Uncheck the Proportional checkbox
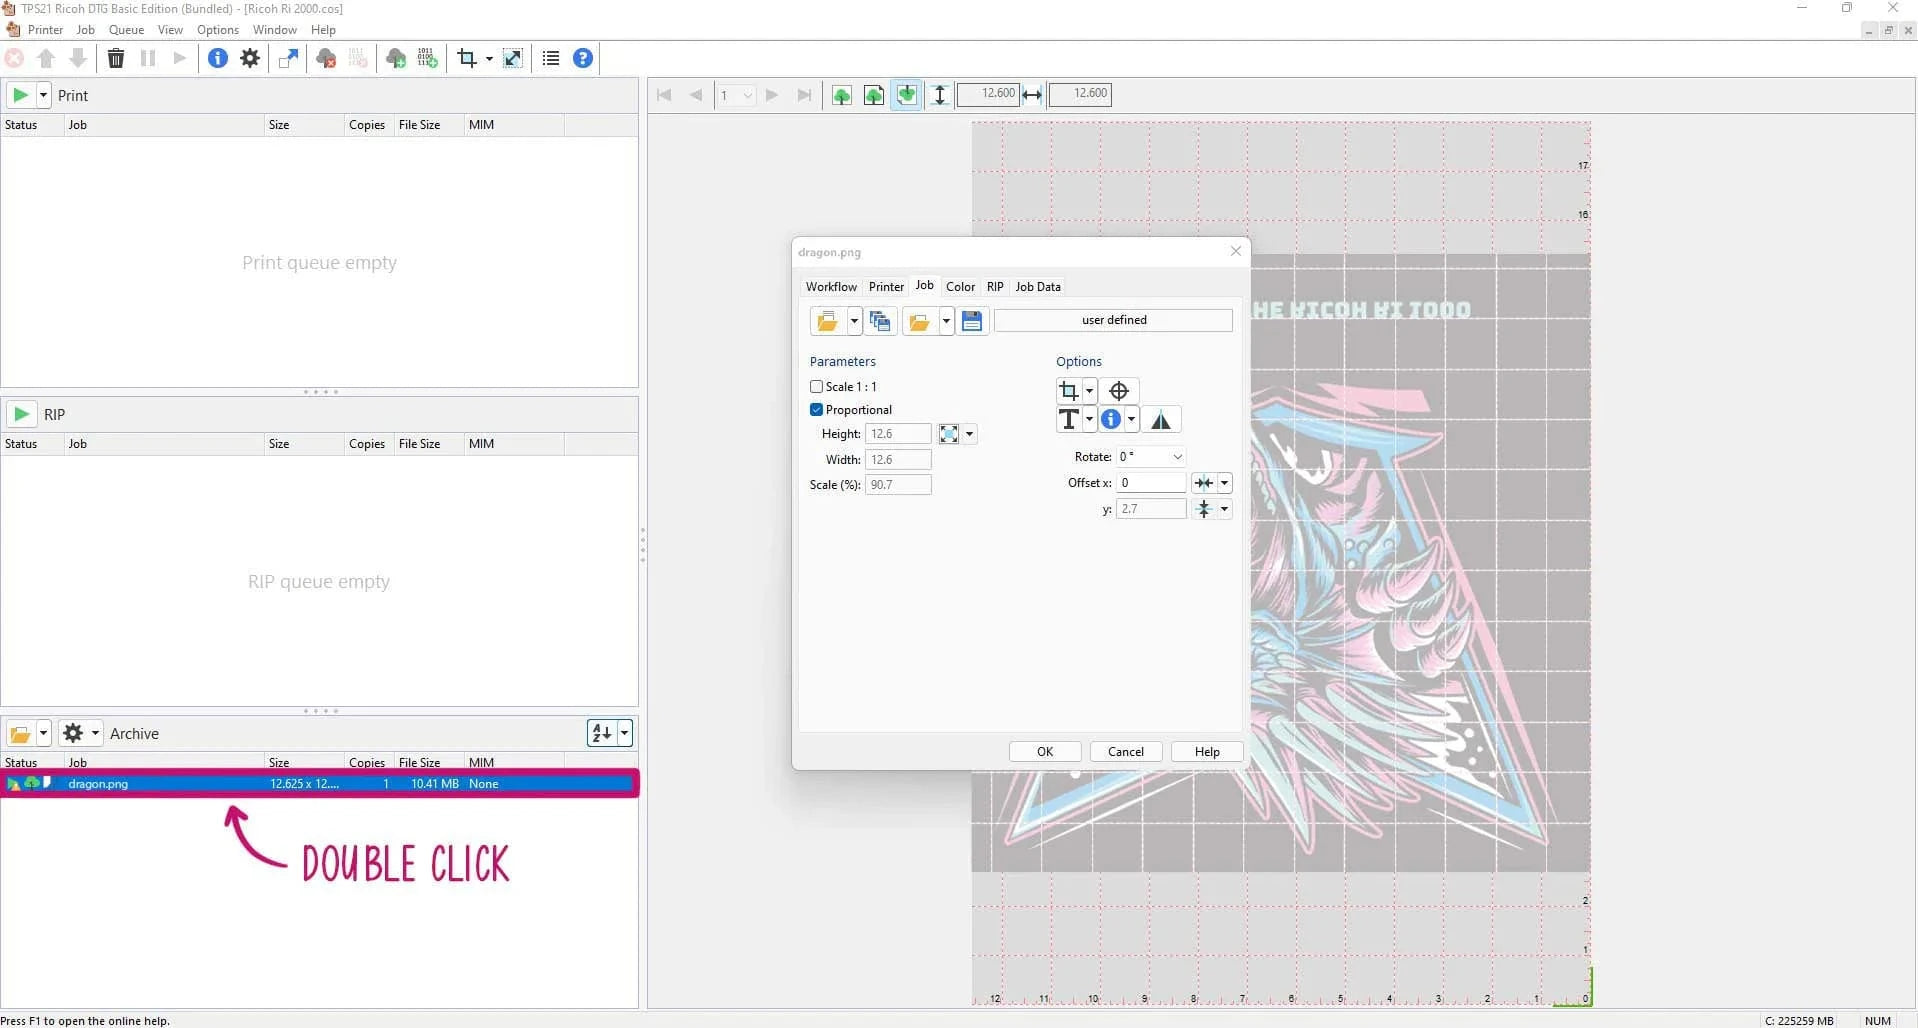This screenshot has width=1918, height=1028. (816, 410)
